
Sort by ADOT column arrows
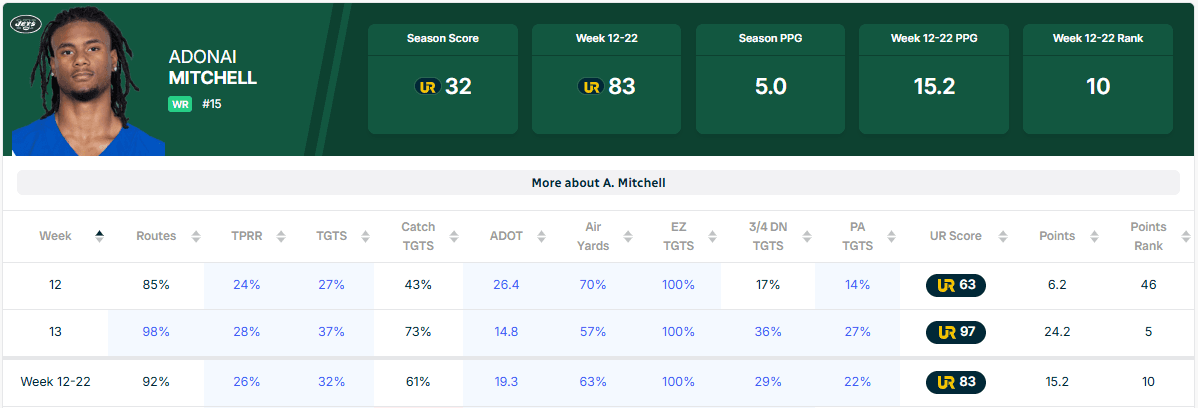point(539,236)
